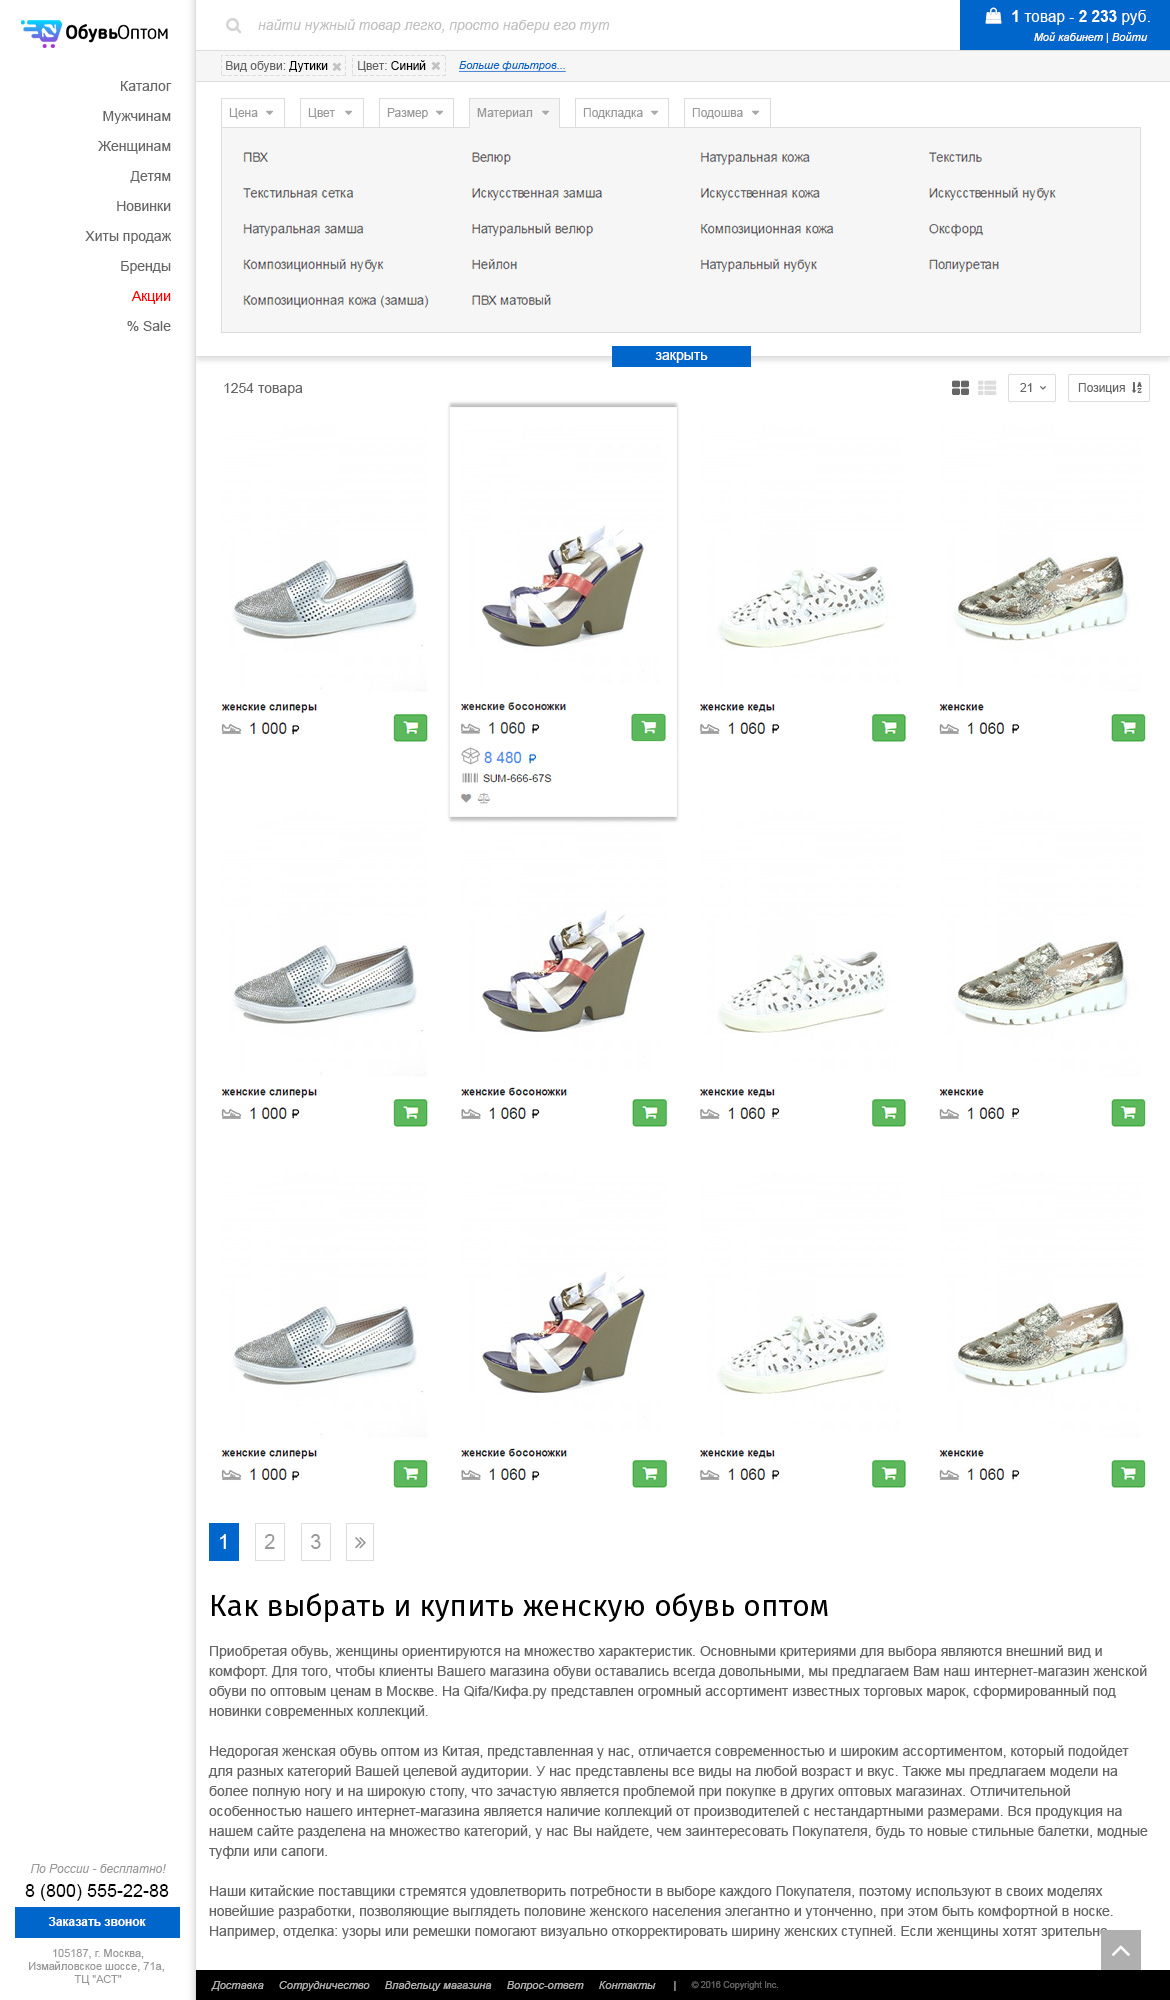Select the Натуральная кожа material option

754,157
